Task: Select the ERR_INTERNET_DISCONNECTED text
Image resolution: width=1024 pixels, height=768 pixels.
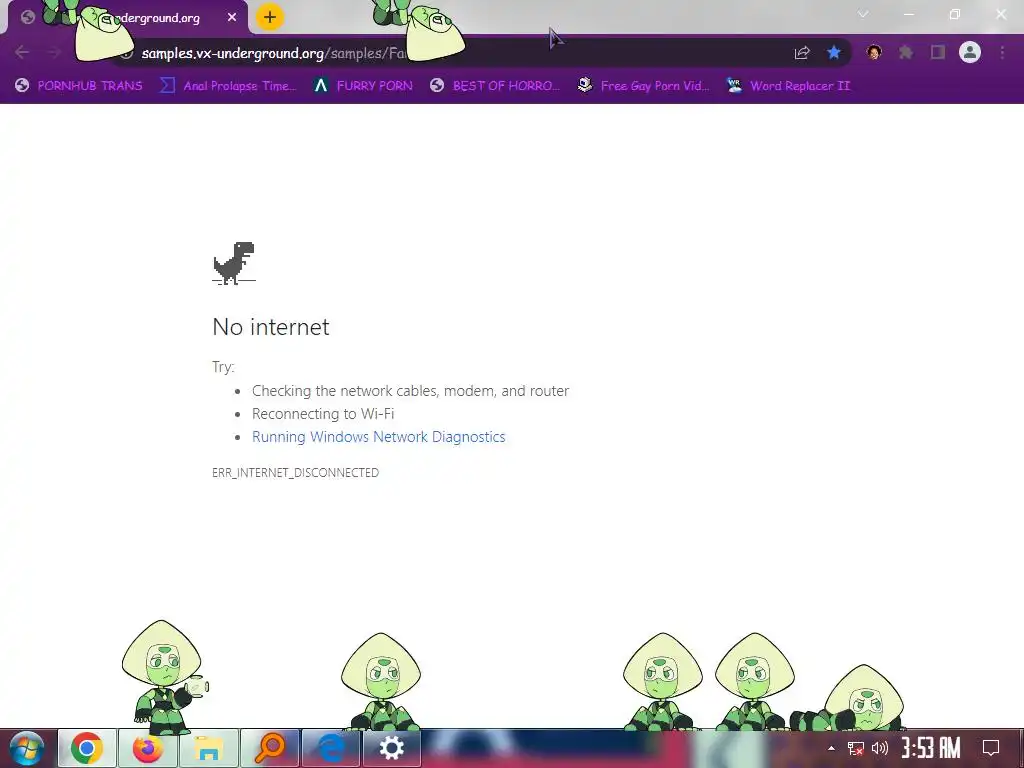Action: (x=295, y=473)
